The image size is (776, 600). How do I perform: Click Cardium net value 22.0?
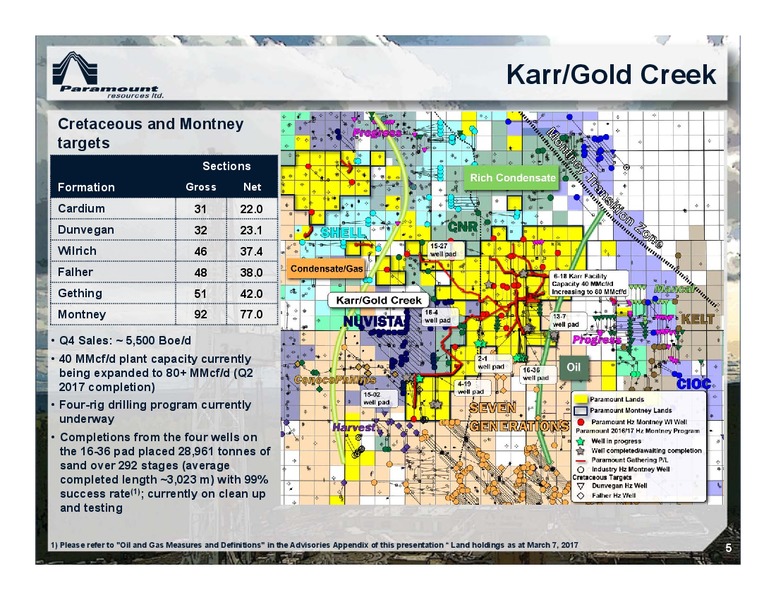(x=251, y=209)
